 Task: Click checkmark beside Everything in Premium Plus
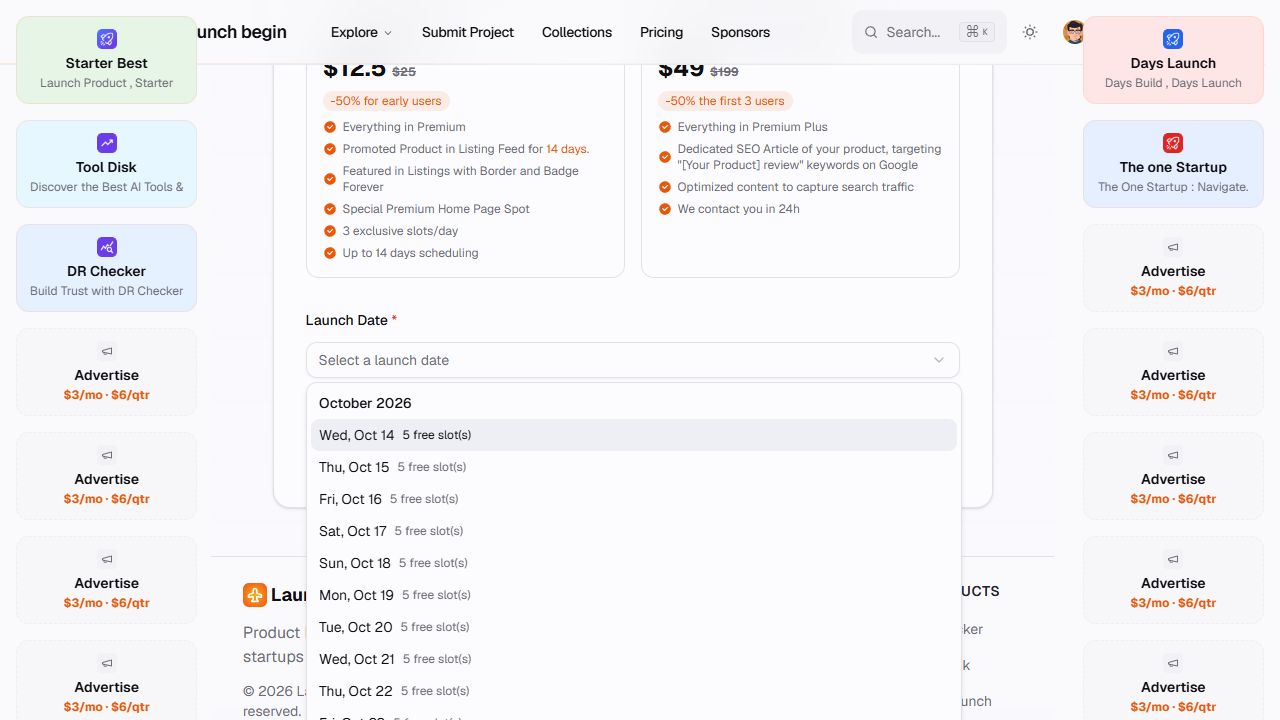click(665, 127)
